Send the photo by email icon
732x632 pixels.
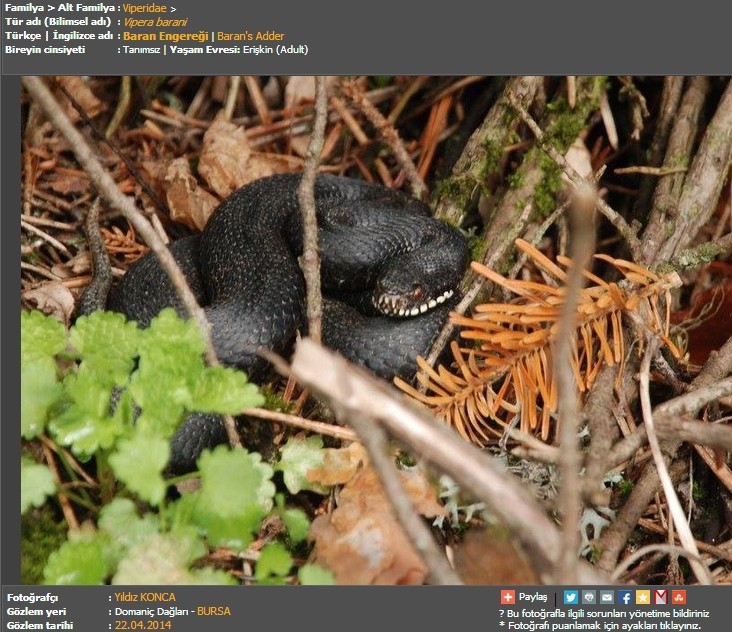click(x=607, y=597)
